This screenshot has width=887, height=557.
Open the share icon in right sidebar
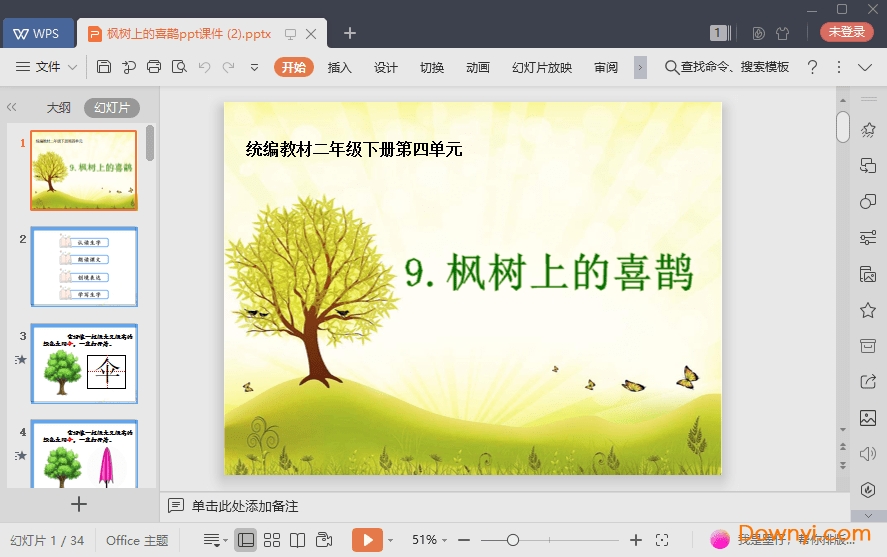pos(868,382)
